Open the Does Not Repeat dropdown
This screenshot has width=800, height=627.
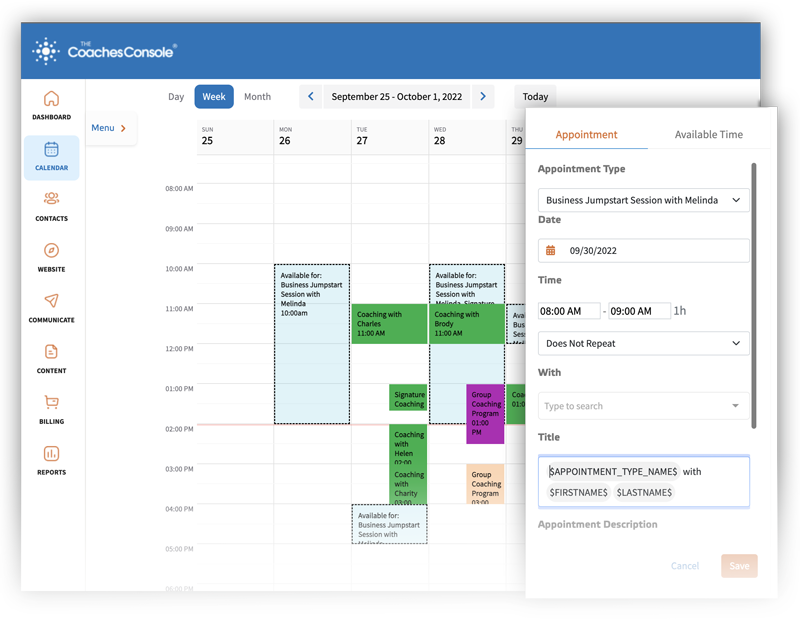(x=643, y=343)
